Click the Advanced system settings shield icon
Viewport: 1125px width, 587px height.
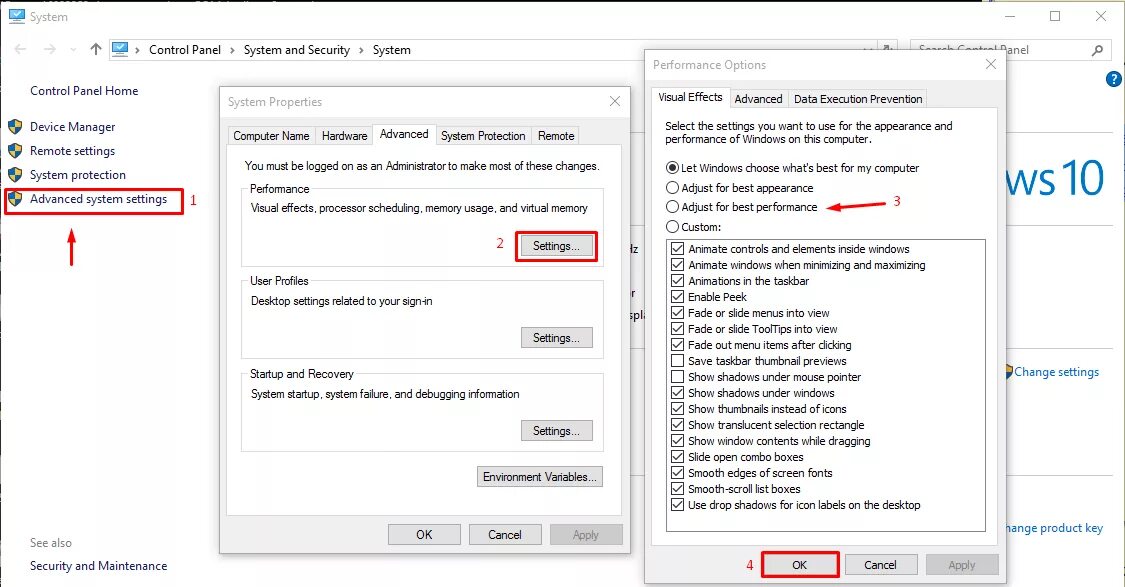point(15,199)
